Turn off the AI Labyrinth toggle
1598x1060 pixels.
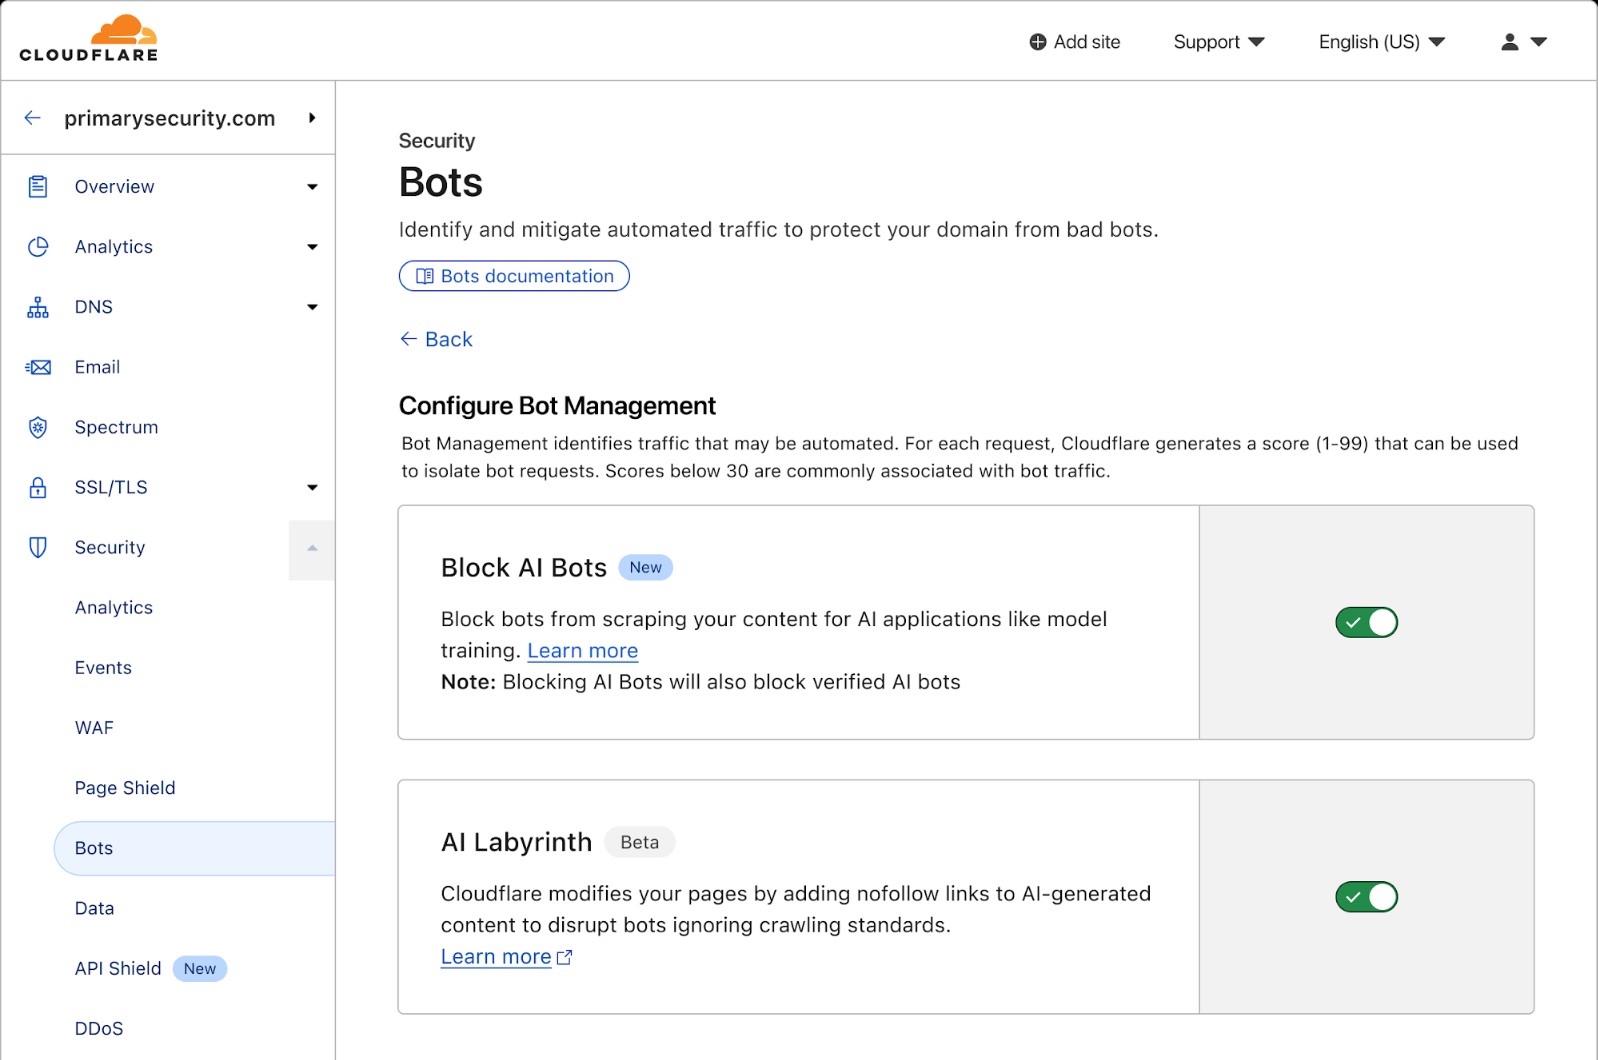[x=1366, y=897]
